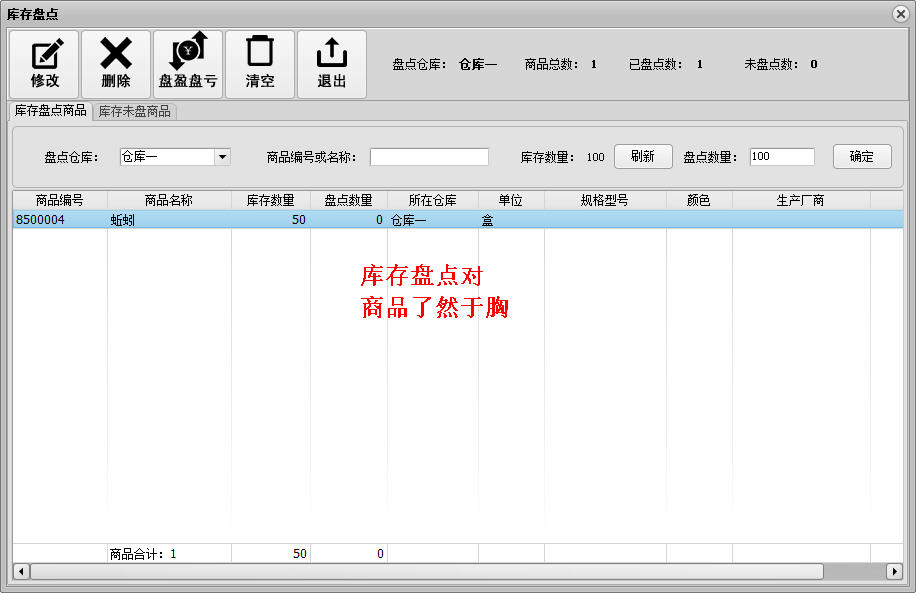Click the 库存数量 column header
The height and width of the screenshot is (593, 916).
tap(270, 200)
